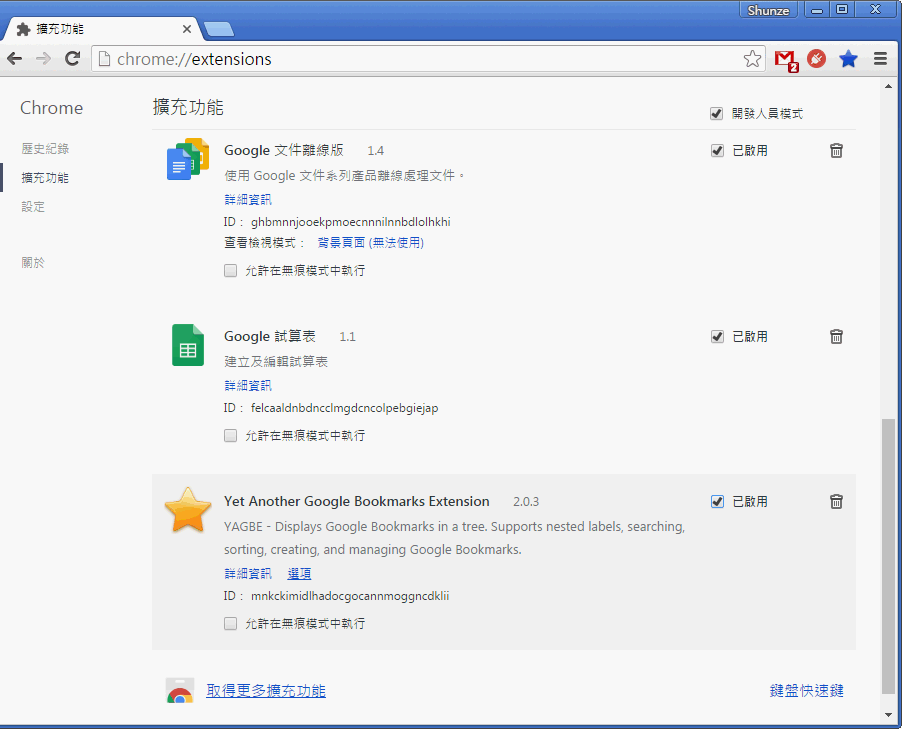902x729 pixels.
Task: Click the description 使用 Google 文件系列產品離線處理文件
Action: click(x=344, y=175)
